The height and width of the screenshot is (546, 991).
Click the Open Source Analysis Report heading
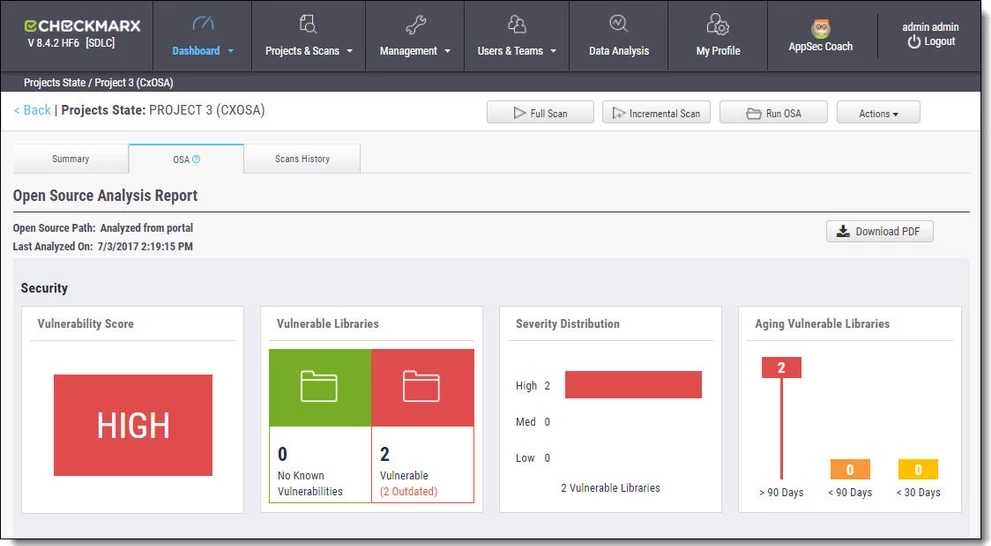click(105, 196)
